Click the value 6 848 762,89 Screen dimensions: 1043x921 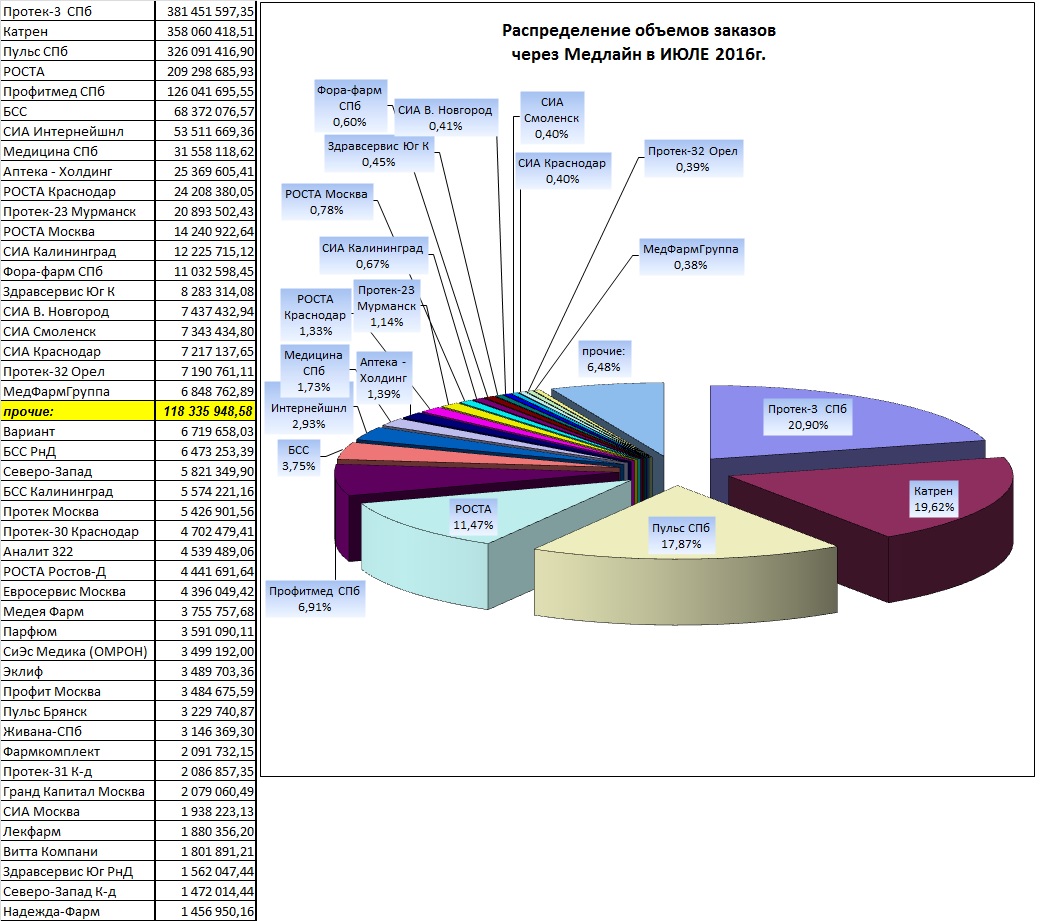tap(206, 391)
